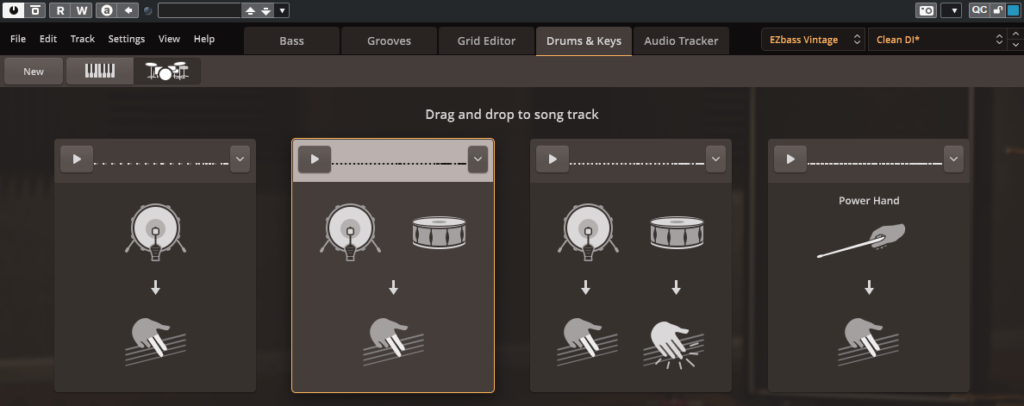The width and height of the screenshot is (1024, 406).
Task: Click the host preset name field
Action: pos(199,10)
